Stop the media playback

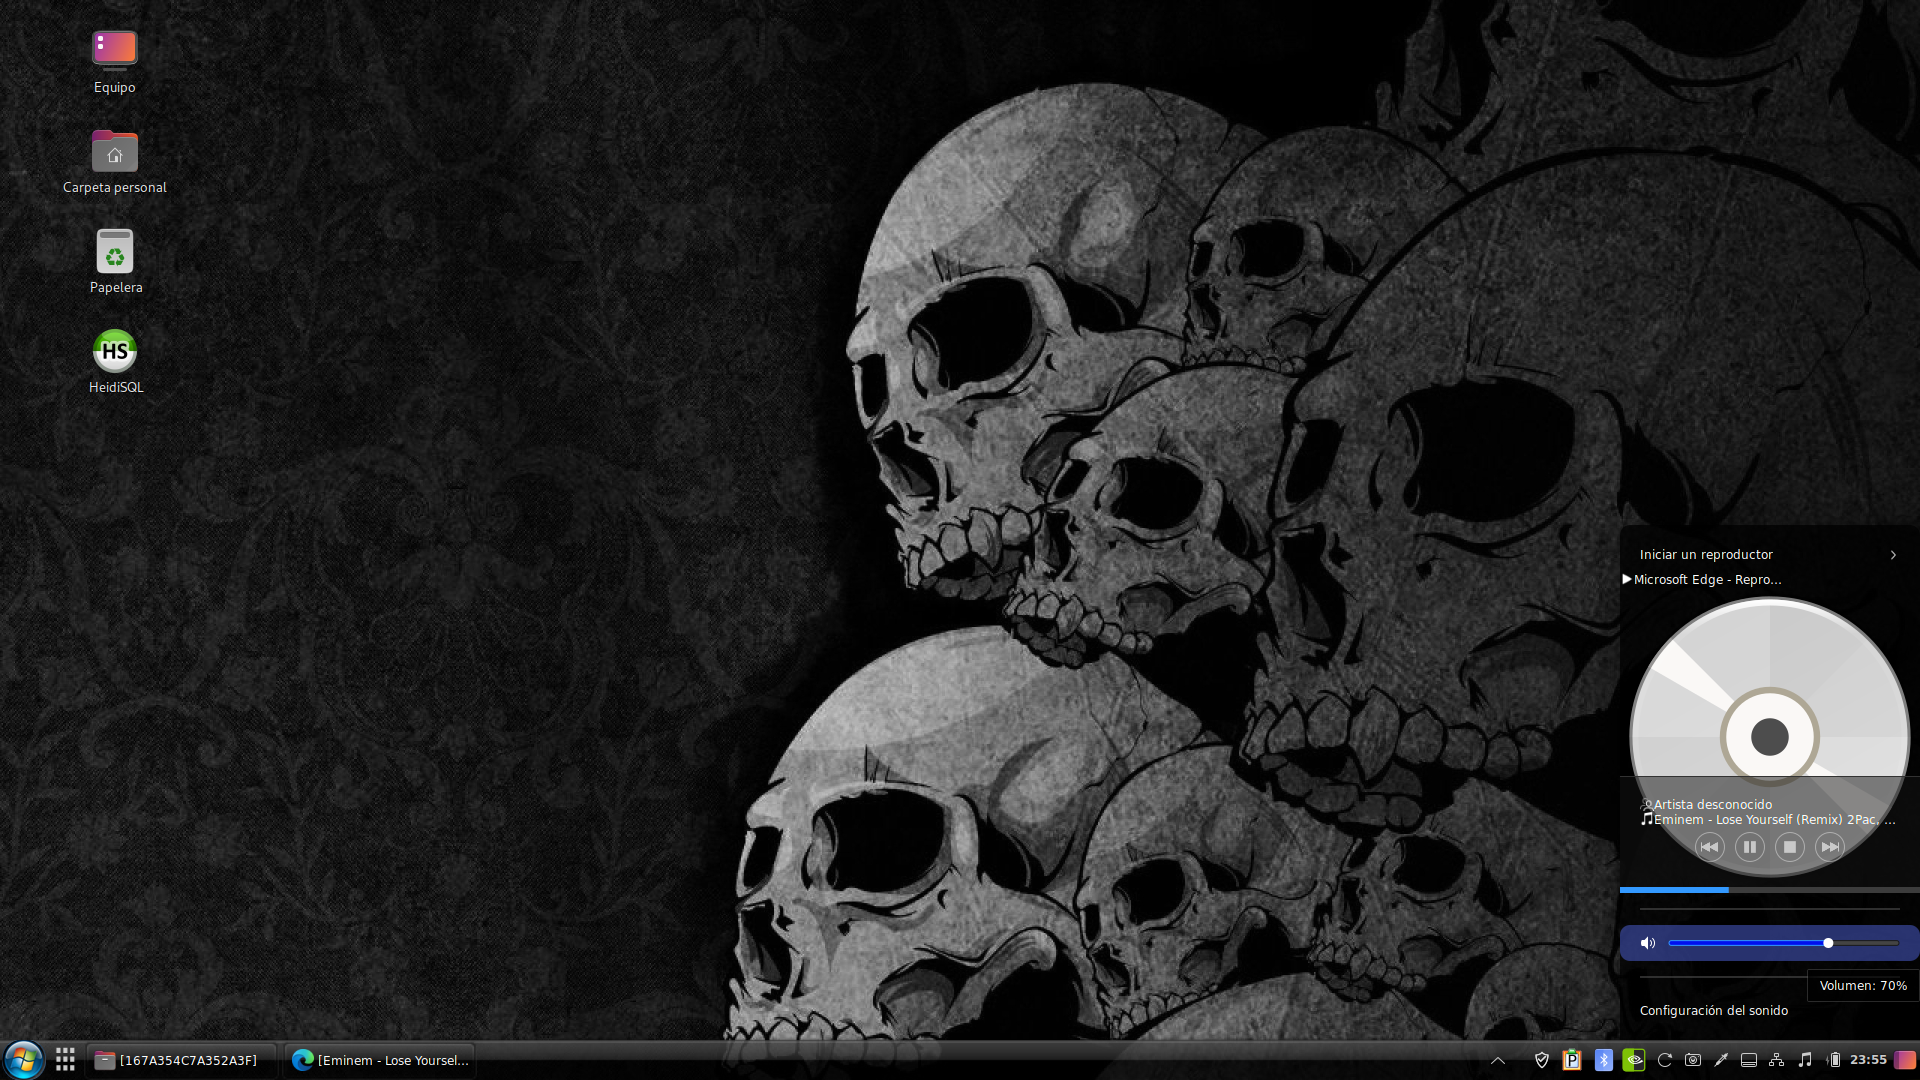(x=1790, y=847)
